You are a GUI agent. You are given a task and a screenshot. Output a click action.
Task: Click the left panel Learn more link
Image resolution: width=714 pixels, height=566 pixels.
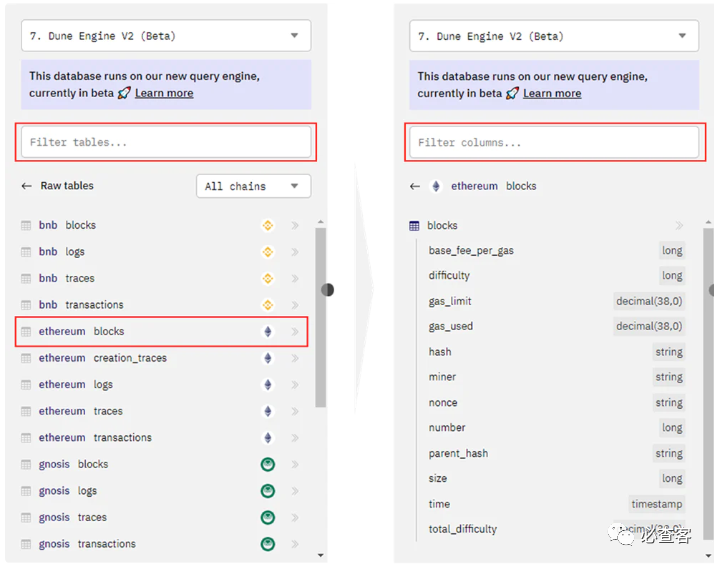pyautogui.click(x=164, y=93)
